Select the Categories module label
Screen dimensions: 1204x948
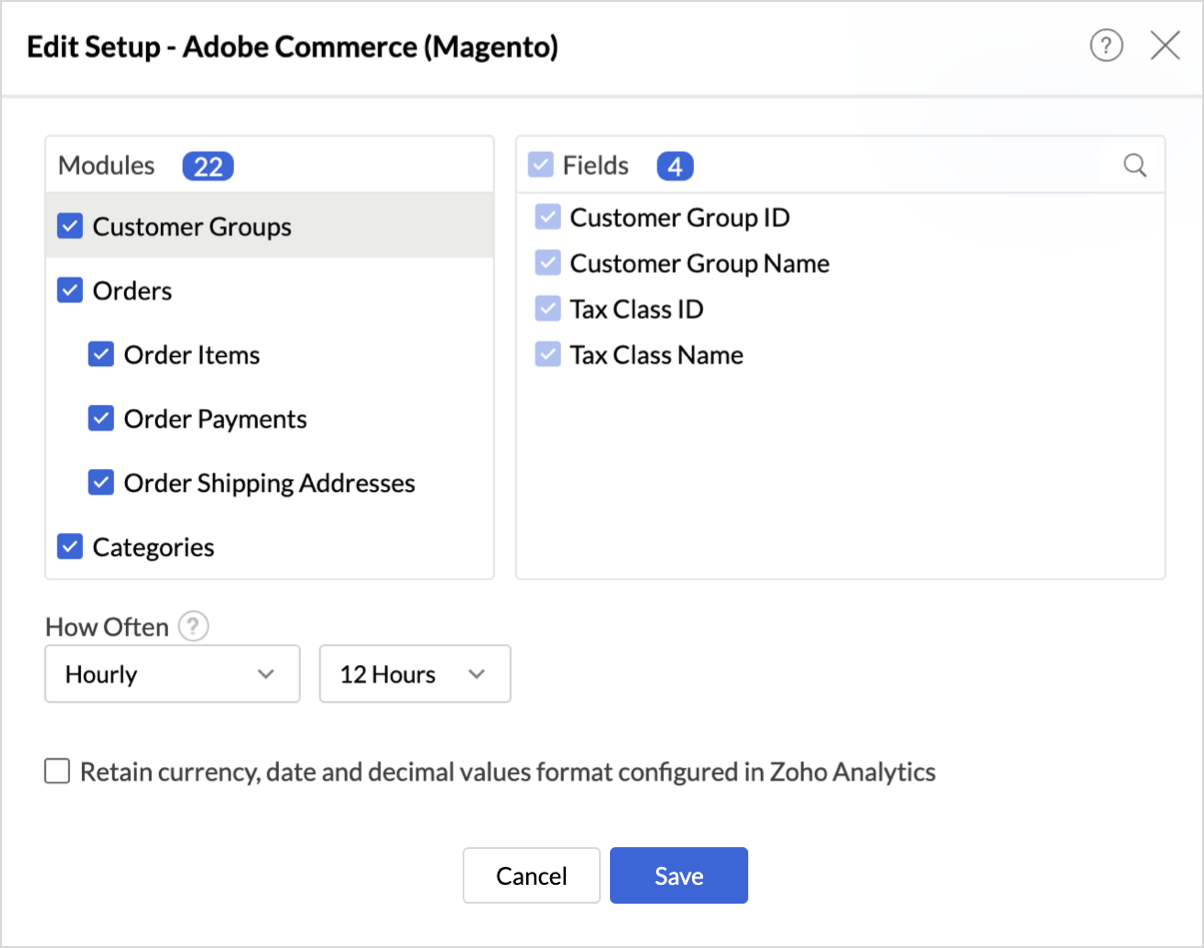click(153, 547)
